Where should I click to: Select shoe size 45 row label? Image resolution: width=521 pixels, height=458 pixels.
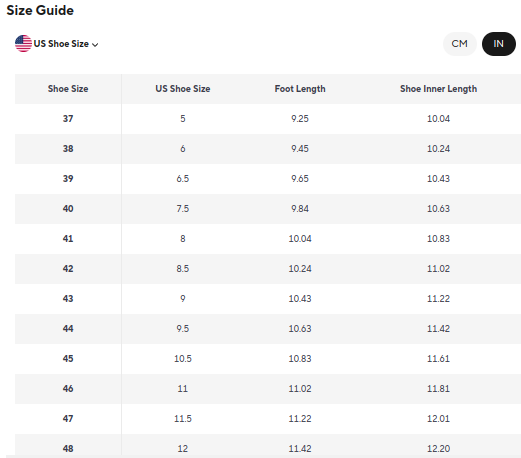coord(68,359)
